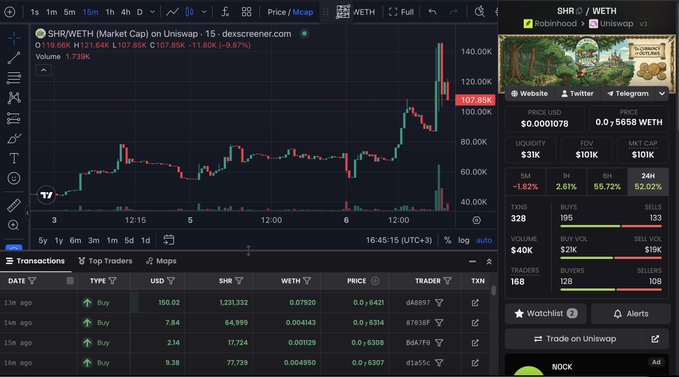This screenshot has width=679, height=377.
Task: Select the candlestick chart style
Action: pos(190,12)
